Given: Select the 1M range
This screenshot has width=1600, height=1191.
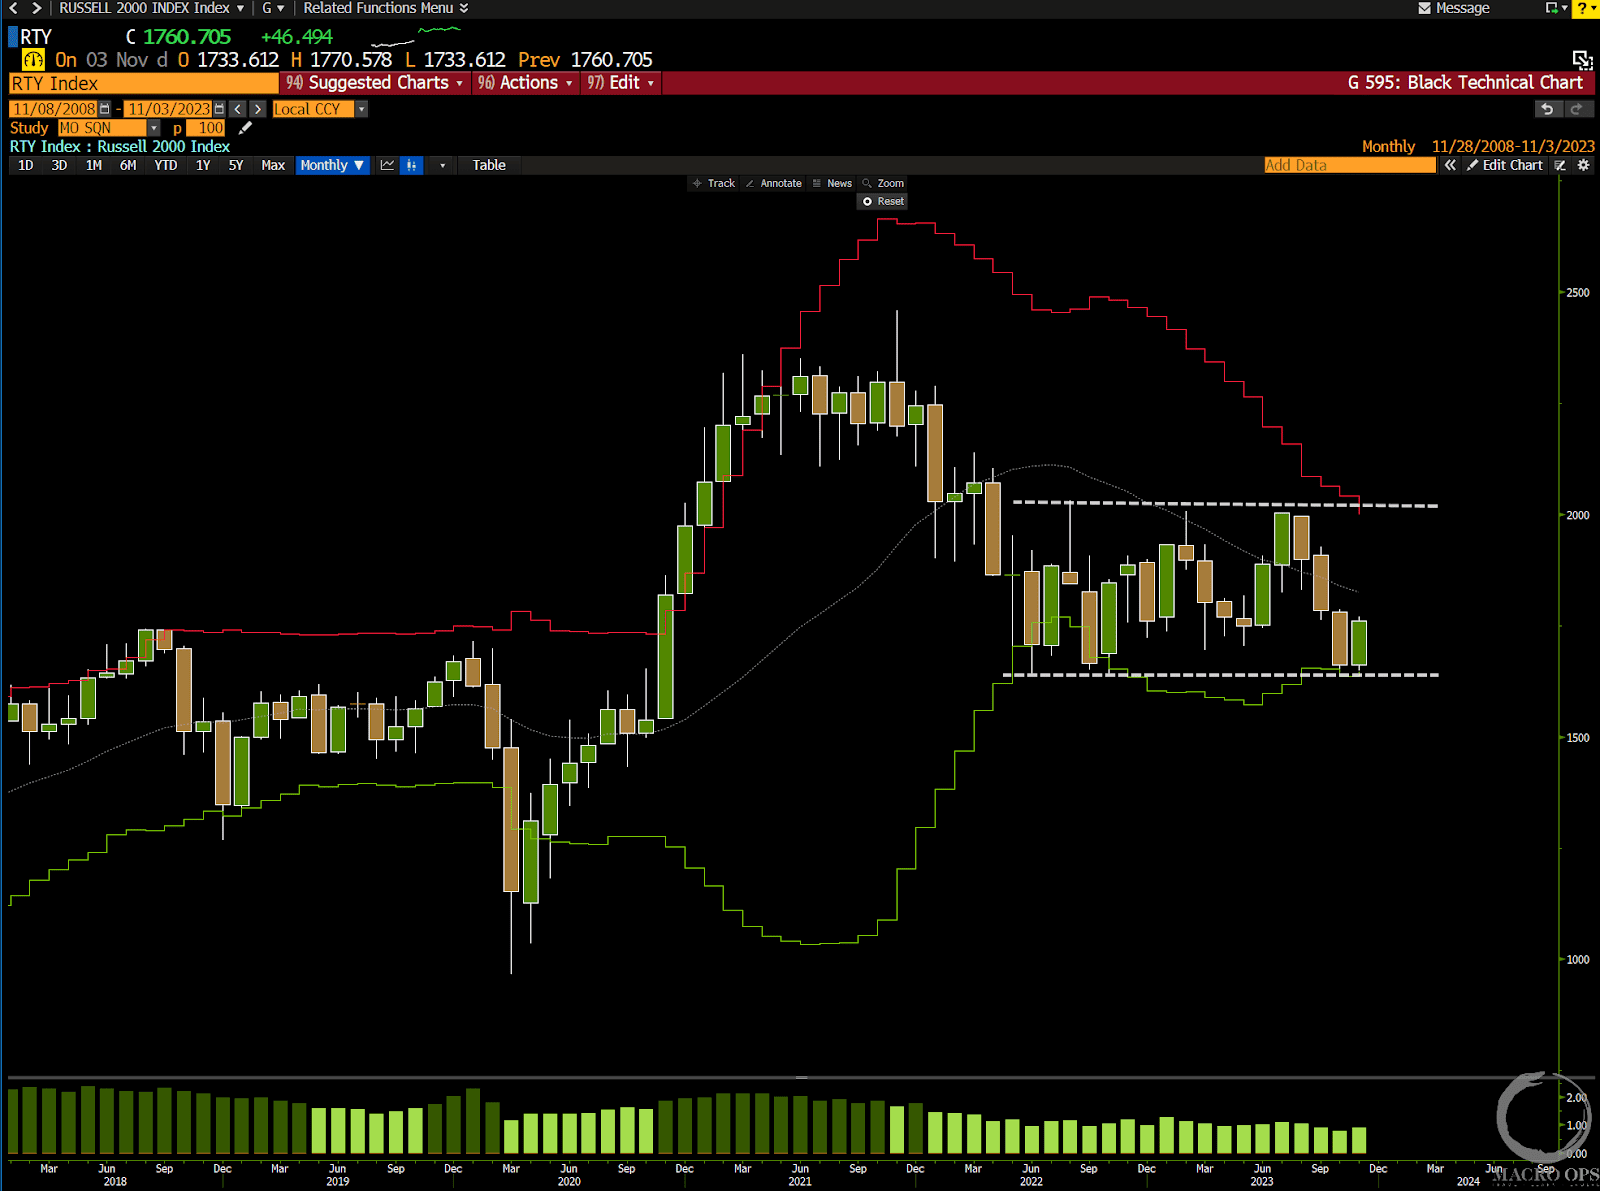Looking at the screenshot, I should pos(93,165).
